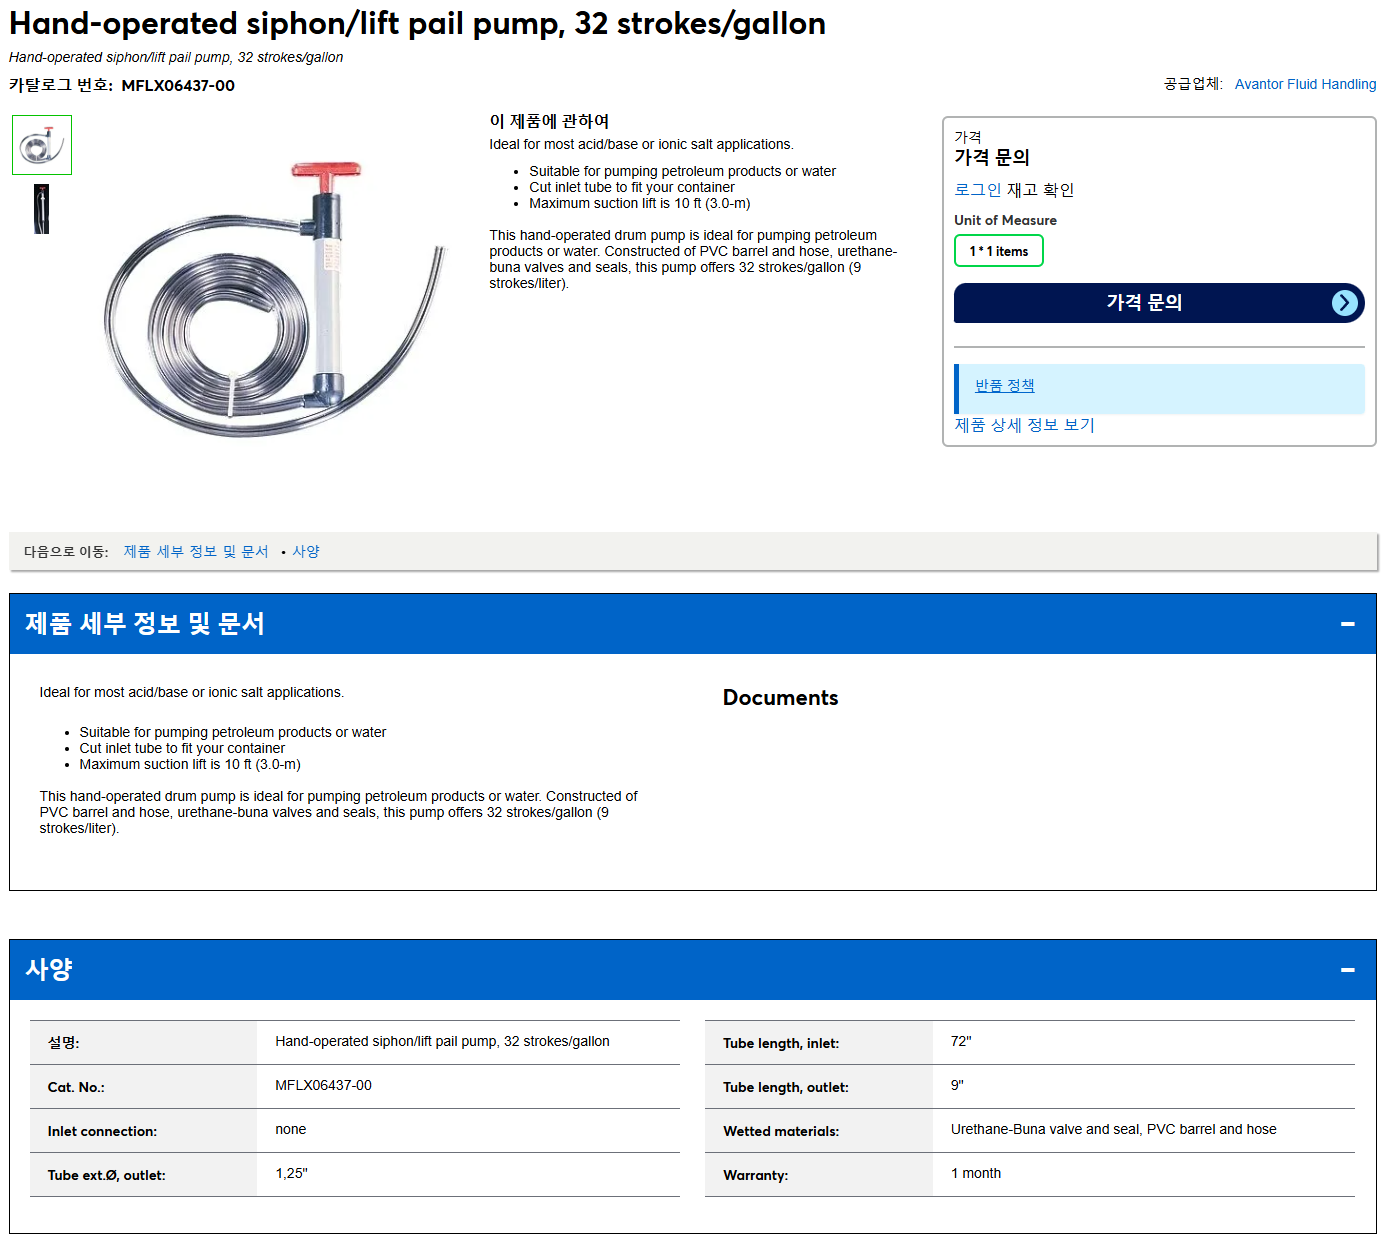Image resolution: width=1384 pixels, height=1254 pixels.
Task: Click the 제품 세부 정보 및 문서 header title
Action: pyautogui.click(x=145, y=624)
